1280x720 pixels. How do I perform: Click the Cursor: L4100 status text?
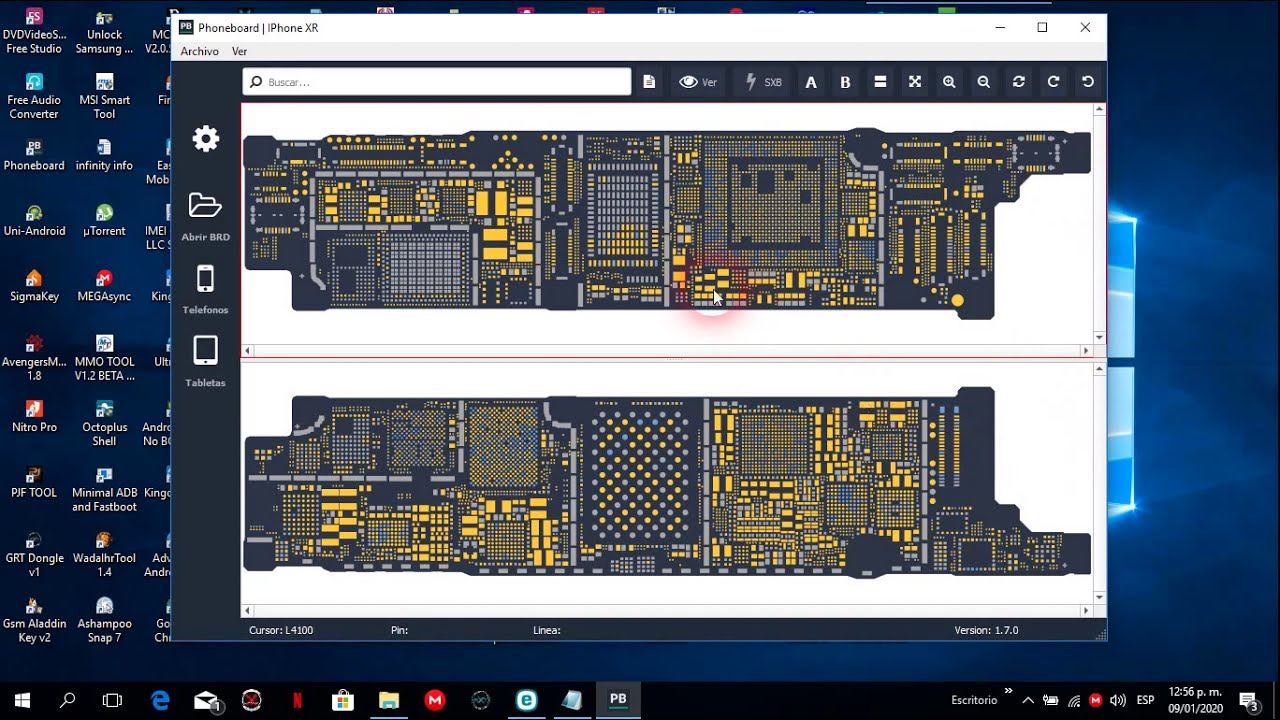(281, 630)
